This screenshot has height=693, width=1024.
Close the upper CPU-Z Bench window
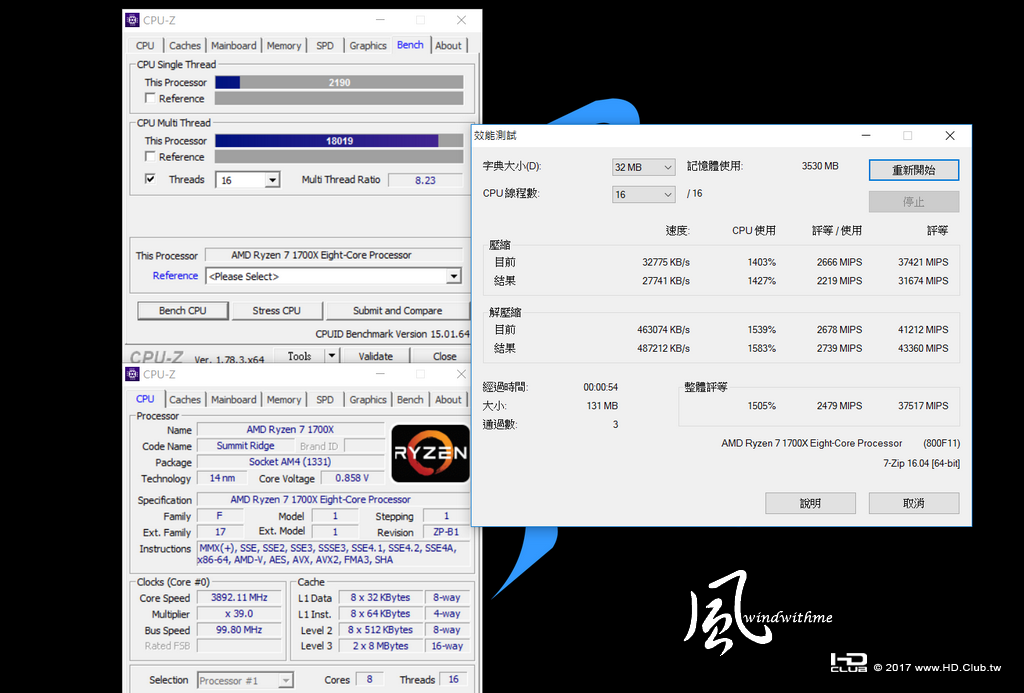click(x=460, y=20)
